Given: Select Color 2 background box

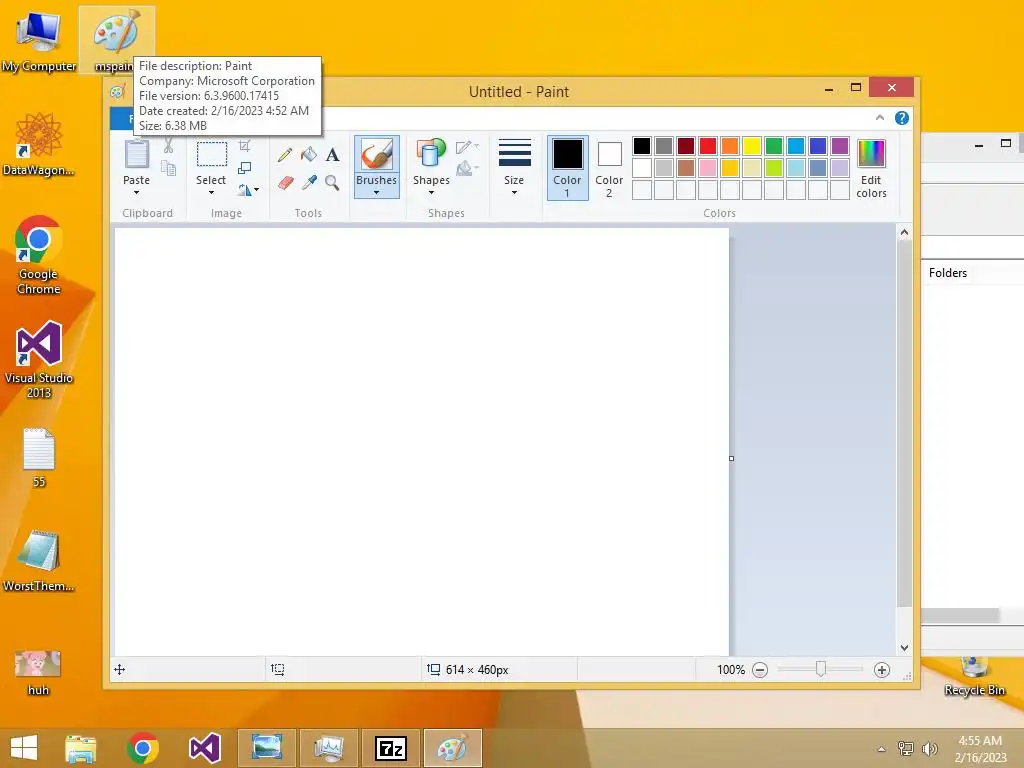Looking at the screenshot, I should (609, 168).
